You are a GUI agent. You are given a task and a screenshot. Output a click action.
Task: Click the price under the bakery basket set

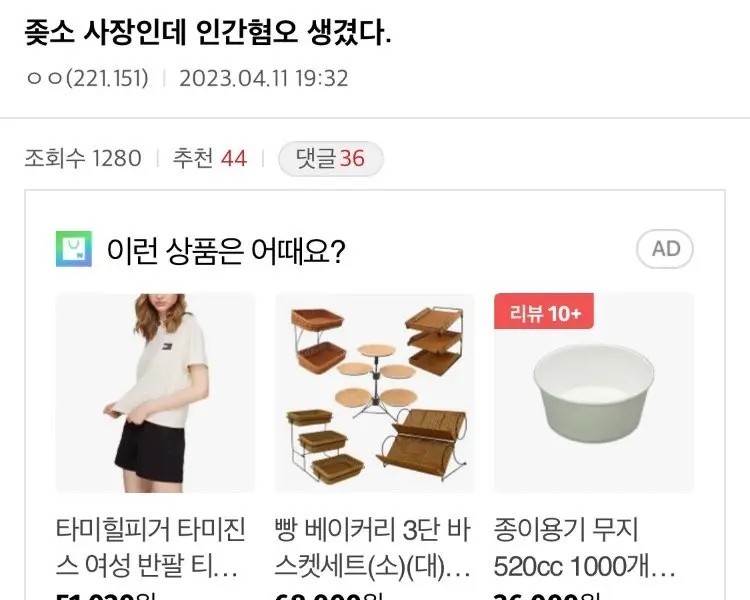328,596
